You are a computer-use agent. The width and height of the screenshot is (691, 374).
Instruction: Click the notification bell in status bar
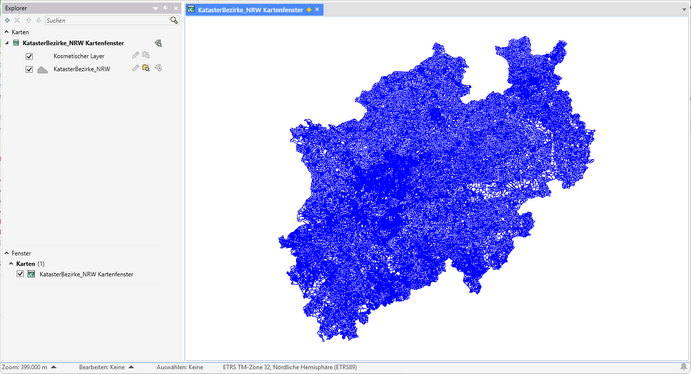coord(684,367)
